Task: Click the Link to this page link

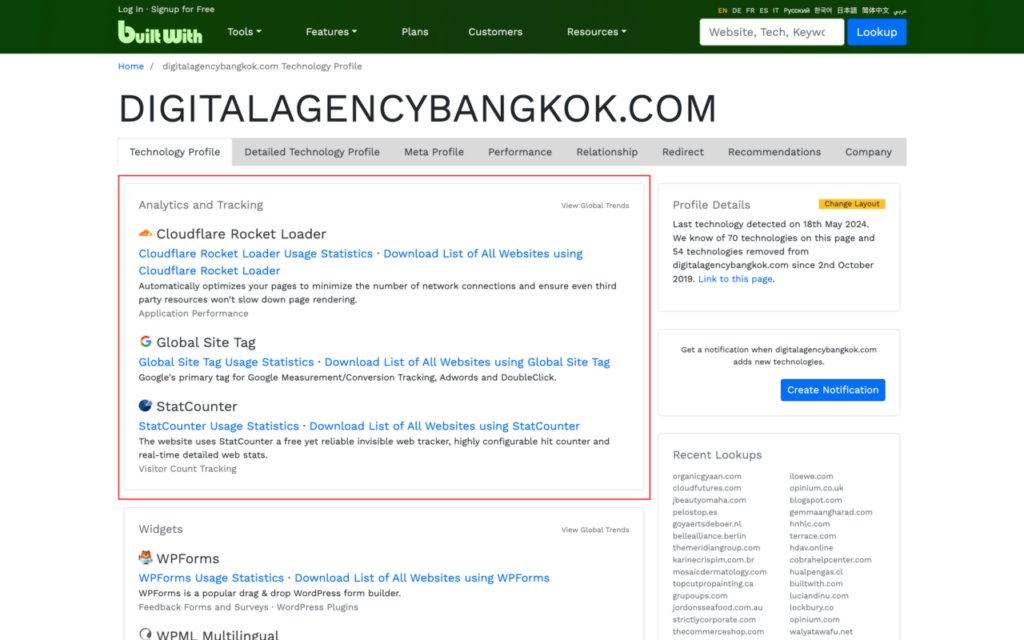Action: click(x=736, y=279)
